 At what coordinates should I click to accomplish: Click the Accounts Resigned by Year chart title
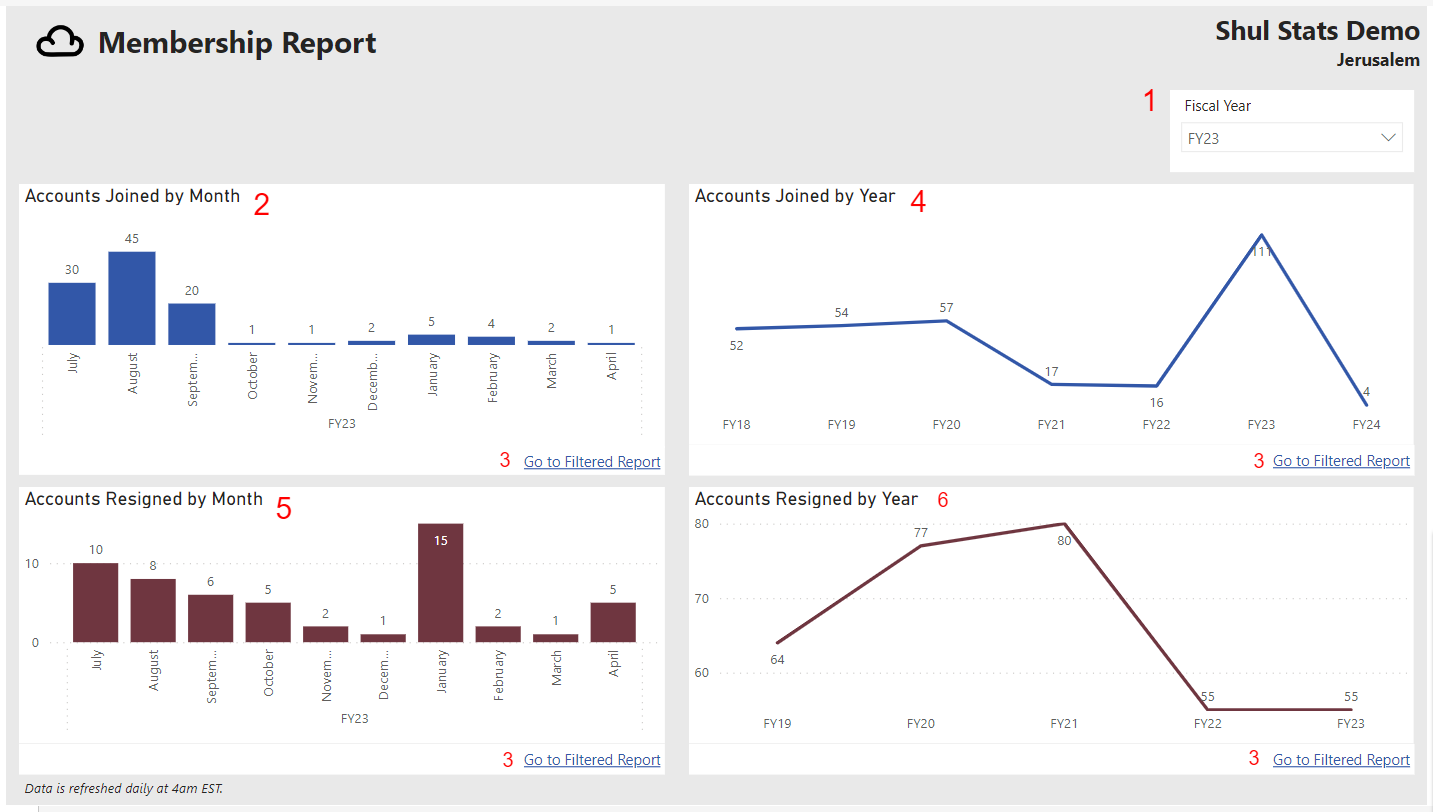(x=804, y=498)
